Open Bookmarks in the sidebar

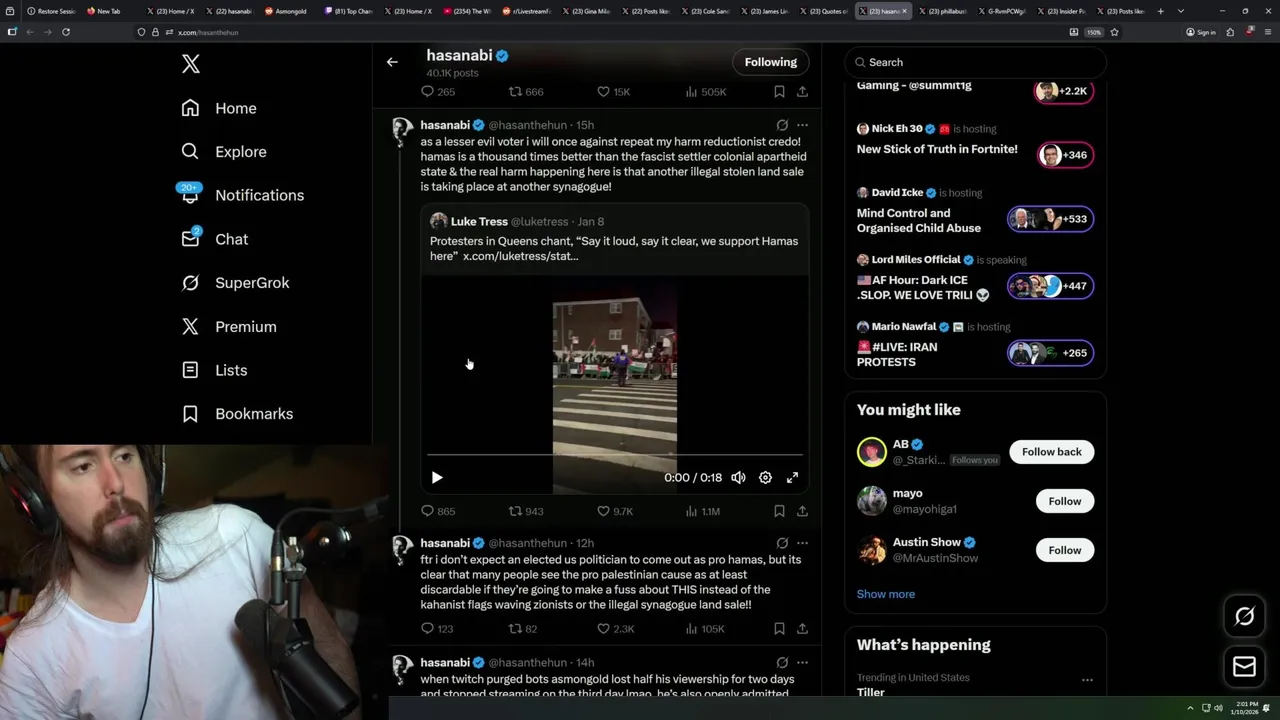(x=237, y=414)
